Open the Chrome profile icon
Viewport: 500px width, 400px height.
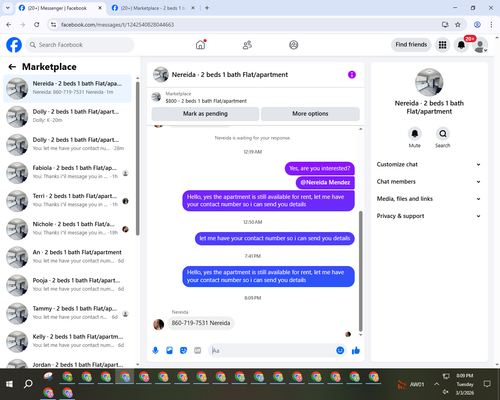477,24
